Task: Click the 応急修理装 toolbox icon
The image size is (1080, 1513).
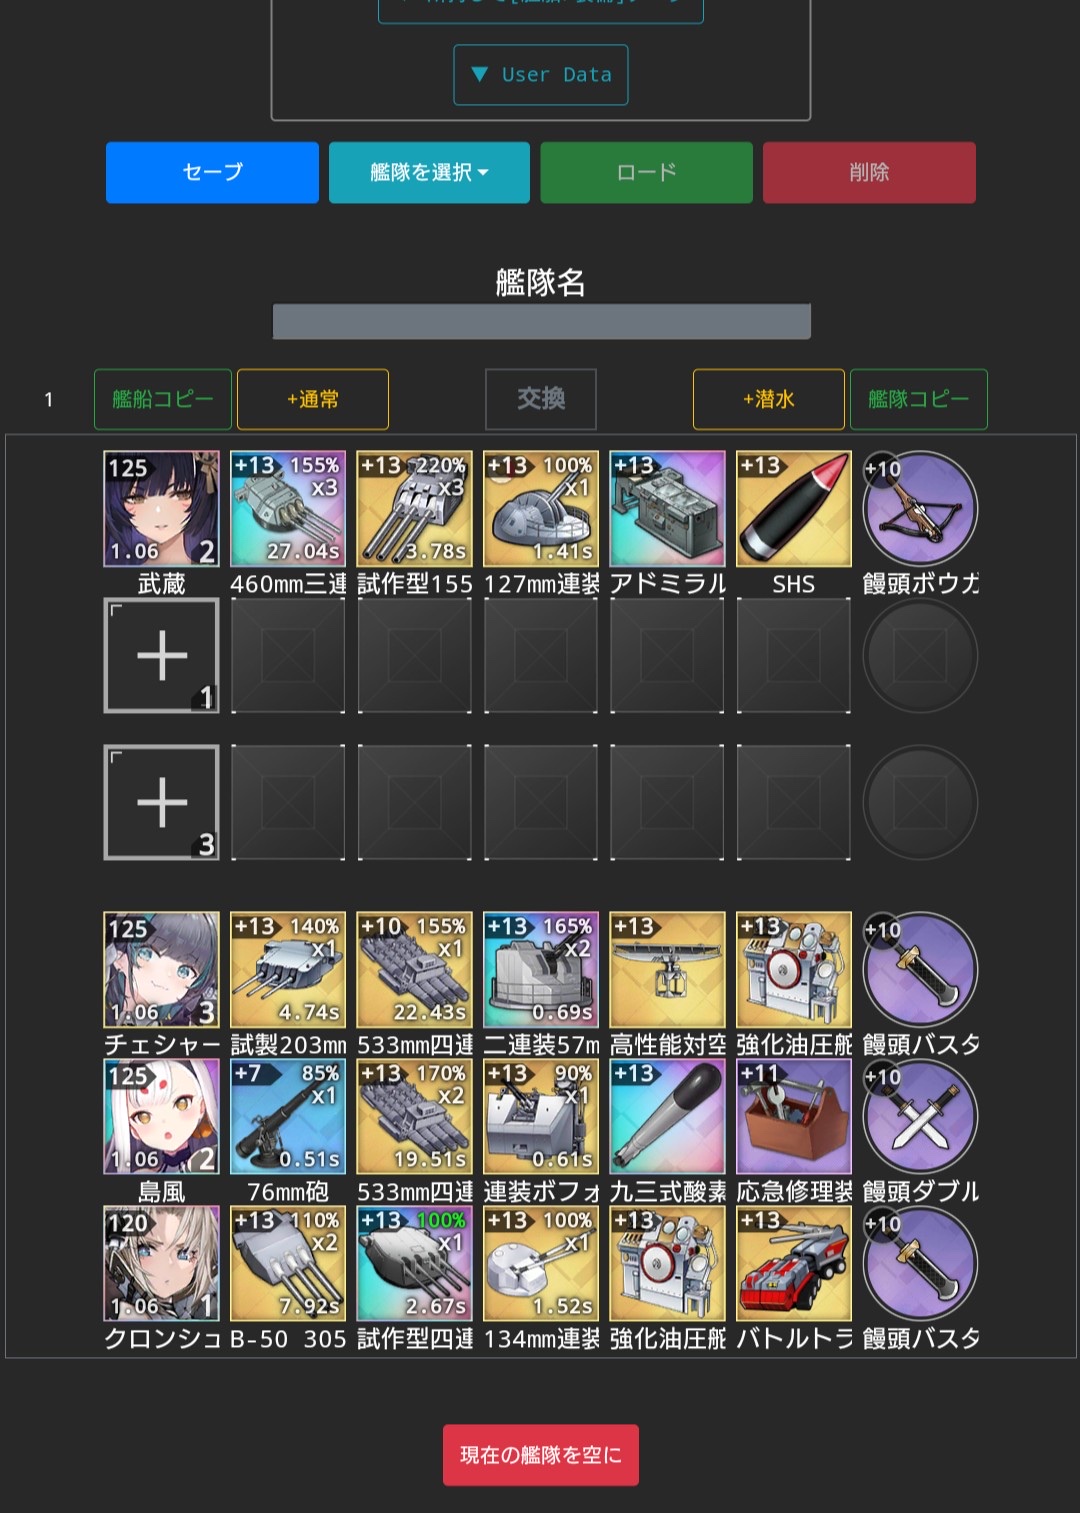Action: (794, 1116)
